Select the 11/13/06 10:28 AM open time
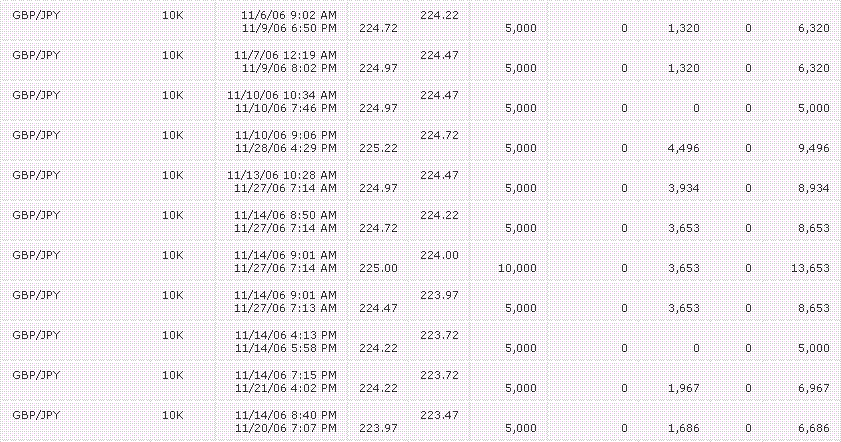Image resolution: width=841 pixels, height=442 pixels. [x=282, y=175]
